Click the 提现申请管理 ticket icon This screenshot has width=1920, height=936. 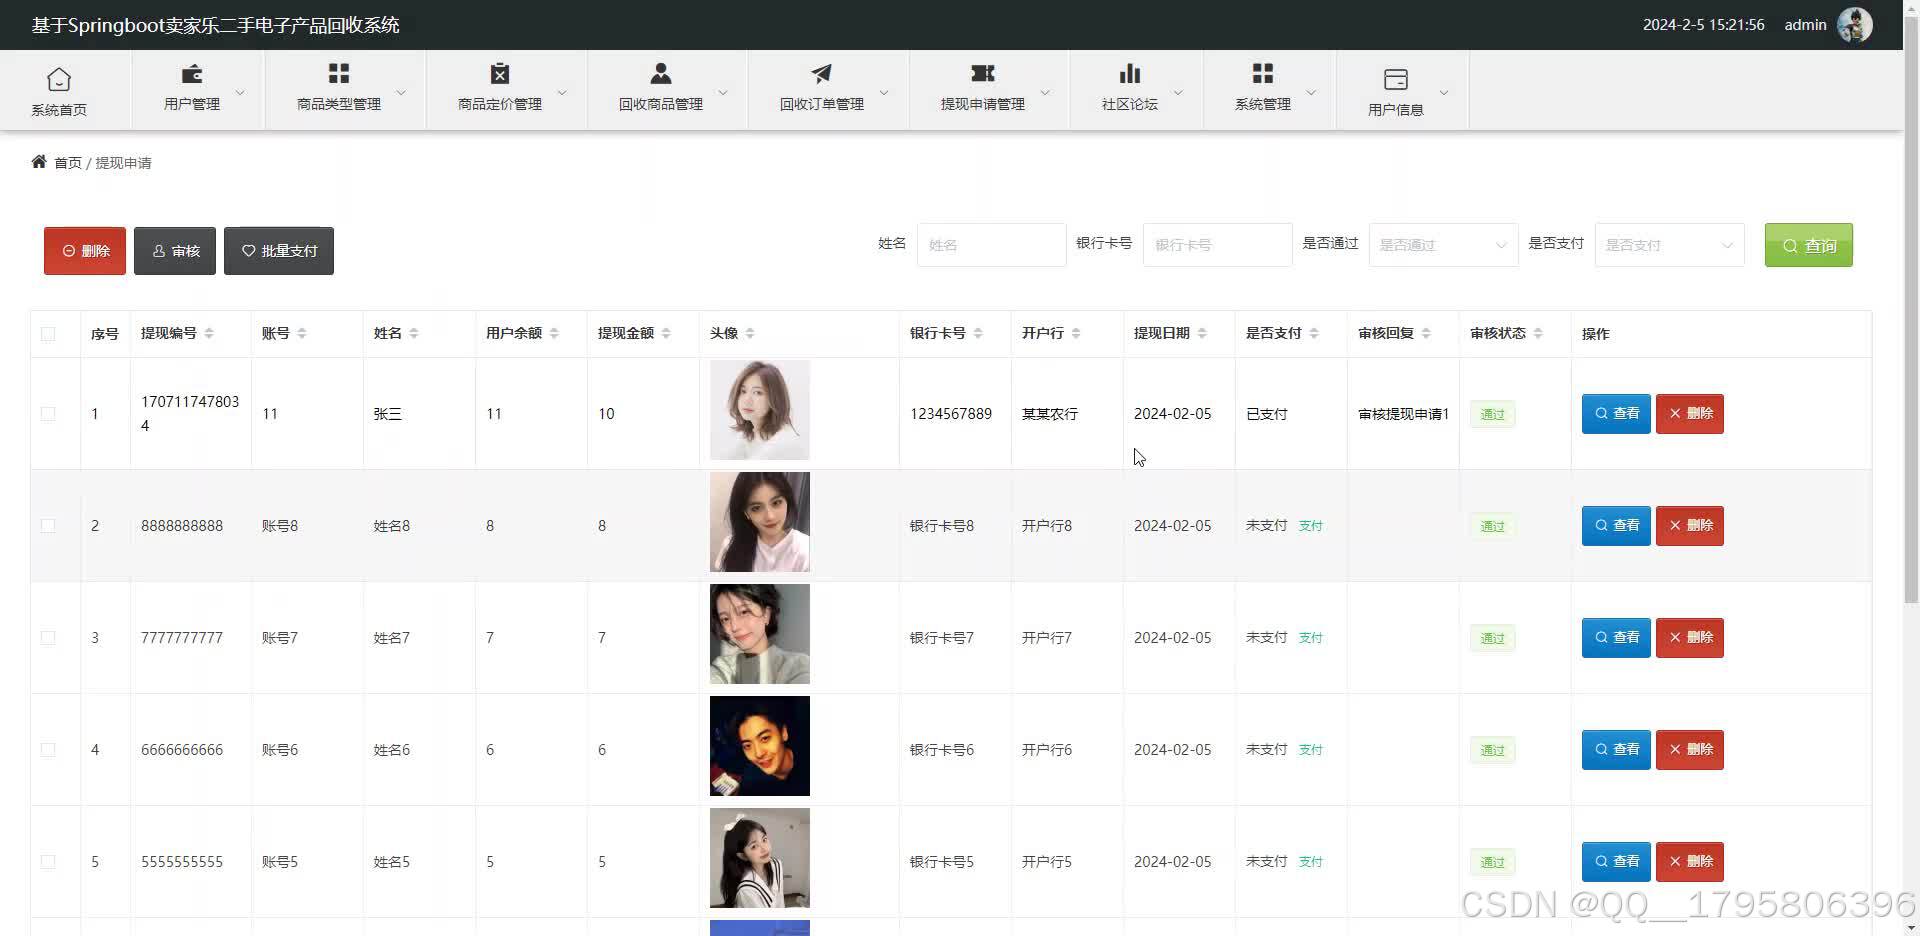coord(983,73)
